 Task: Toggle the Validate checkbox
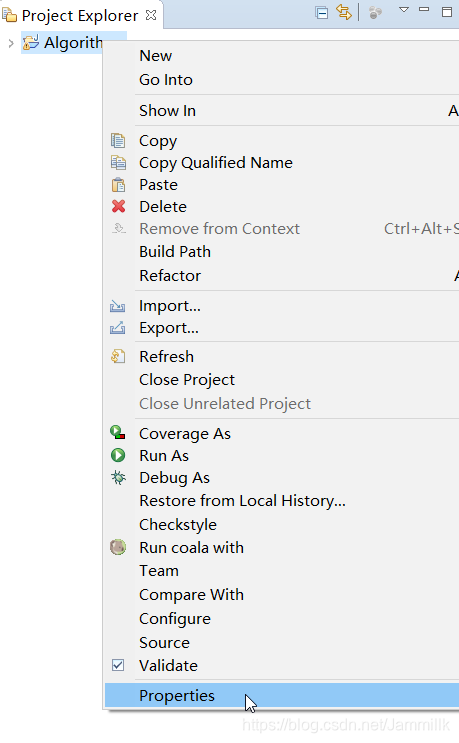click(x=118, y=665)
